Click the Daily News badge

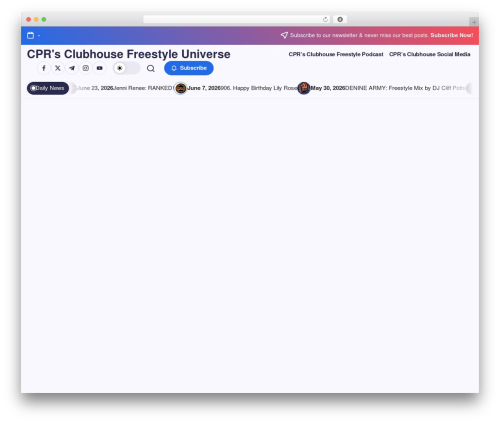click(x=48, y=88)
